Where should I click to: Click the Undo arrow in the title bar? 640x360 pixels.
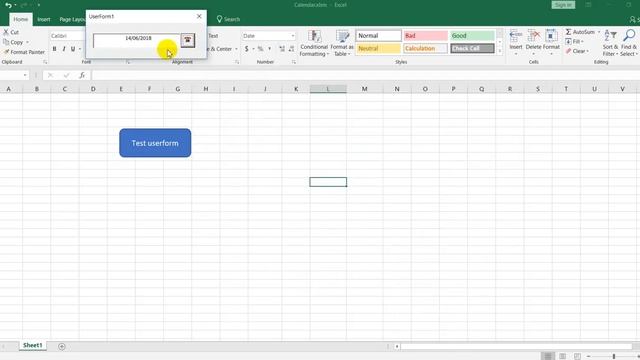pyautogui.click(x=8, y=5)
